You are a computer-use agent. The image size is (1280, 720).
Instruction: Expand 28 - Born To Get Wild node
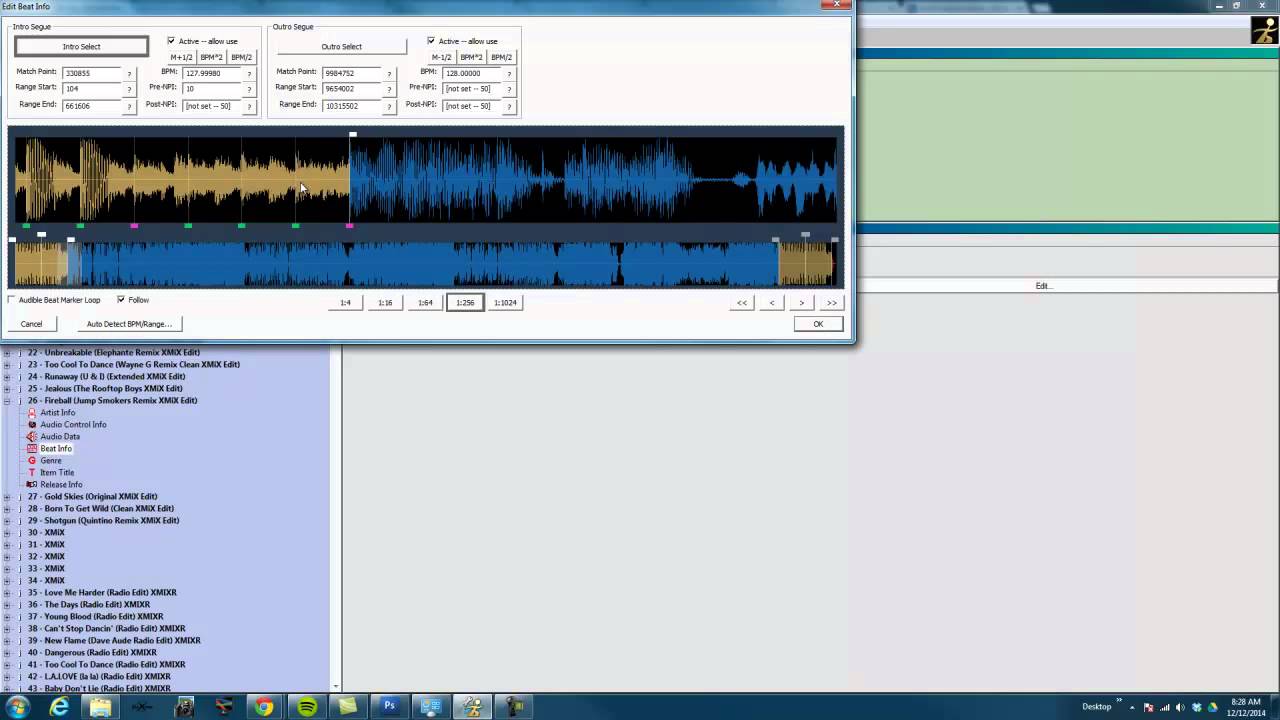pos(7,508)
